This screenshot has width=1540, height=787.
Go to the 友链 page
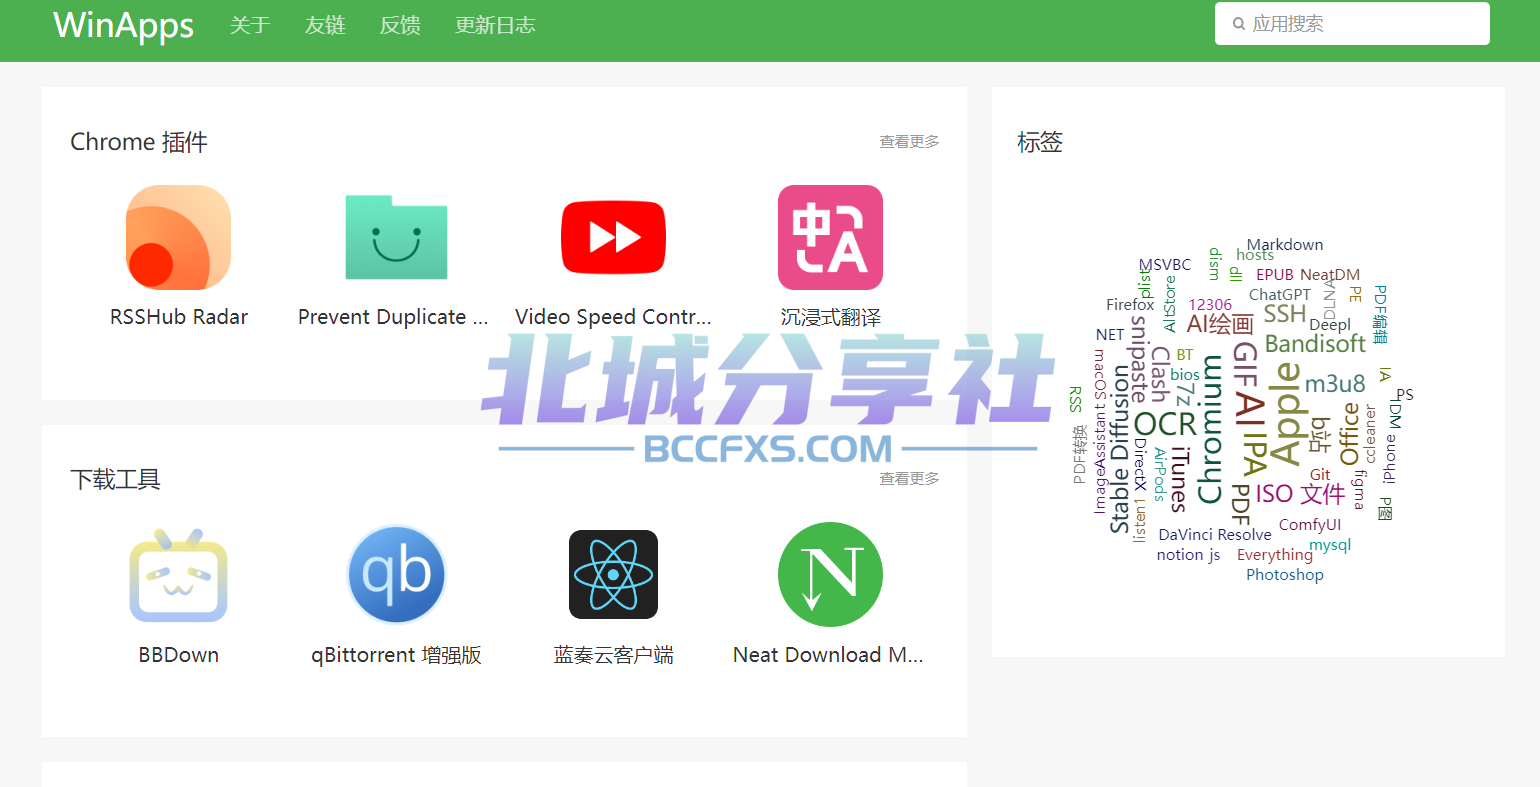coord(325,25)
